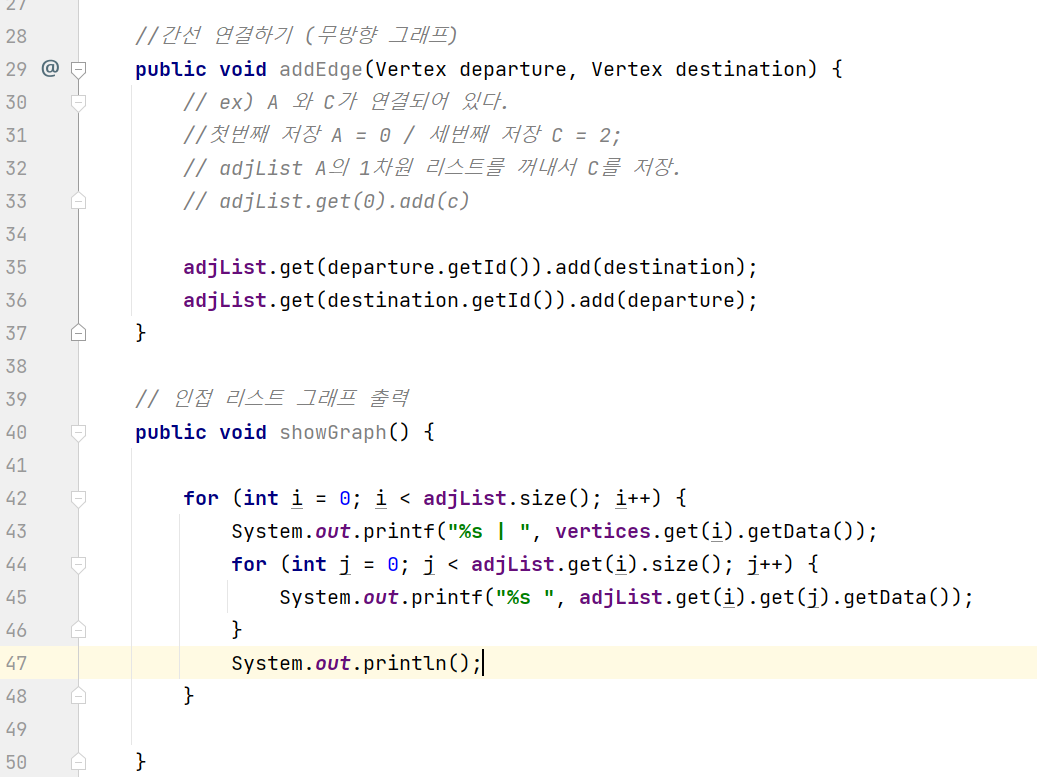Collapse the addEdge method fold on line 29

(78, 69)
